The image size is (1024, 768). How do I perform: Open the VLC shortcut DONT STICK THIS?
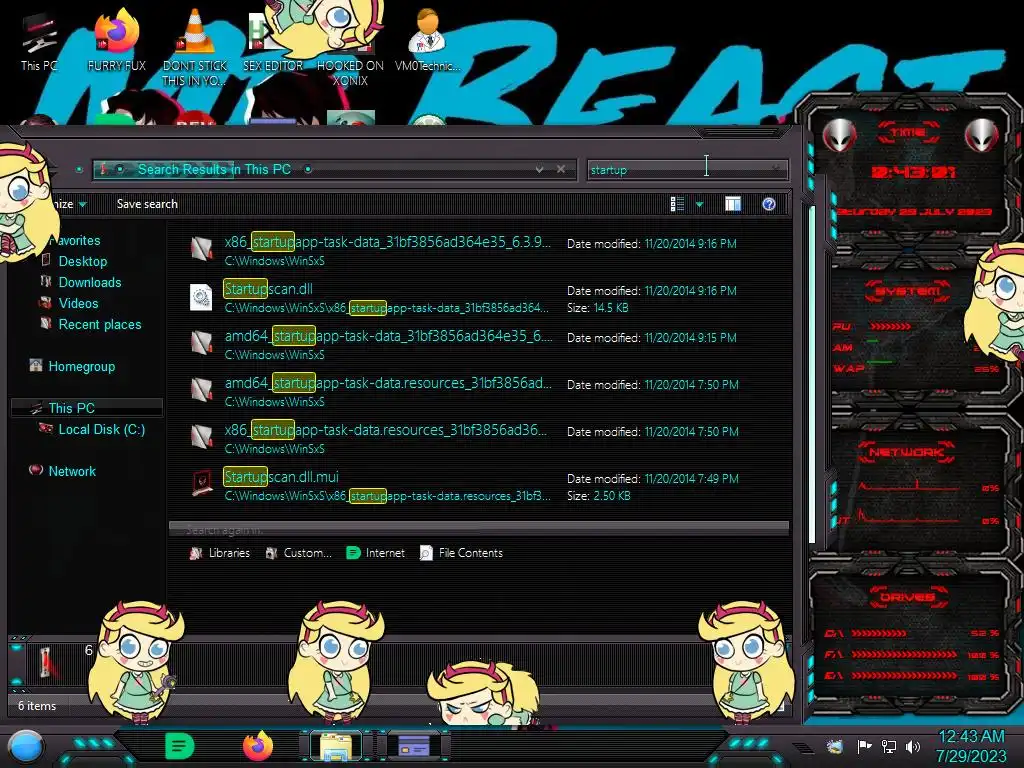point(195,47)
